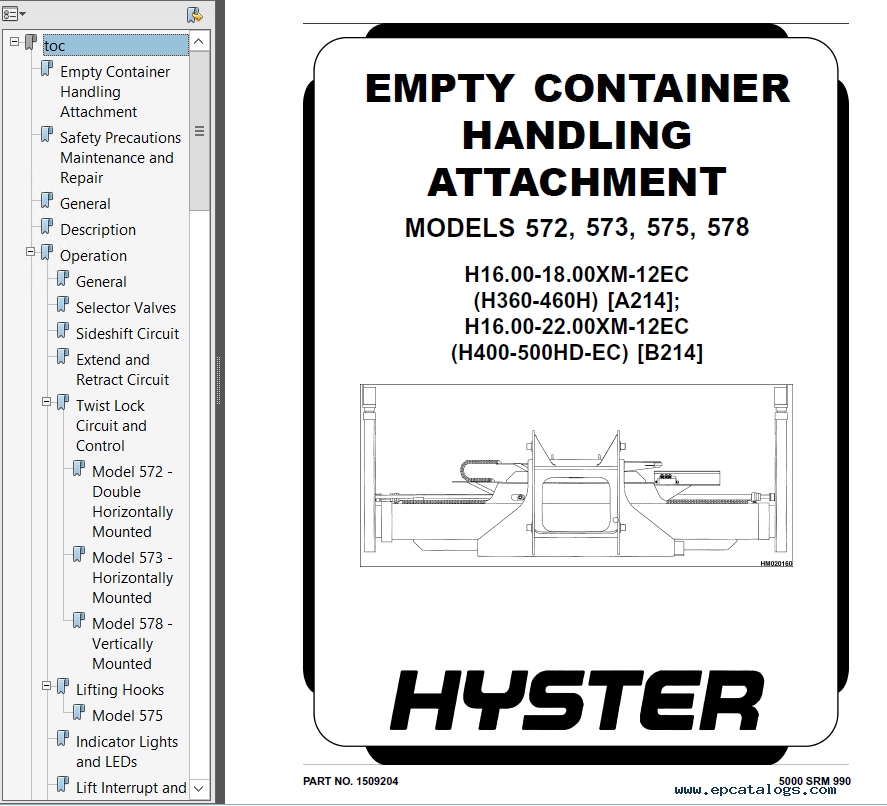The height and width of the screenshot is (806, 887).
Task: Click the bookmarks panel scroll down arrow
Action: point(199,788)
